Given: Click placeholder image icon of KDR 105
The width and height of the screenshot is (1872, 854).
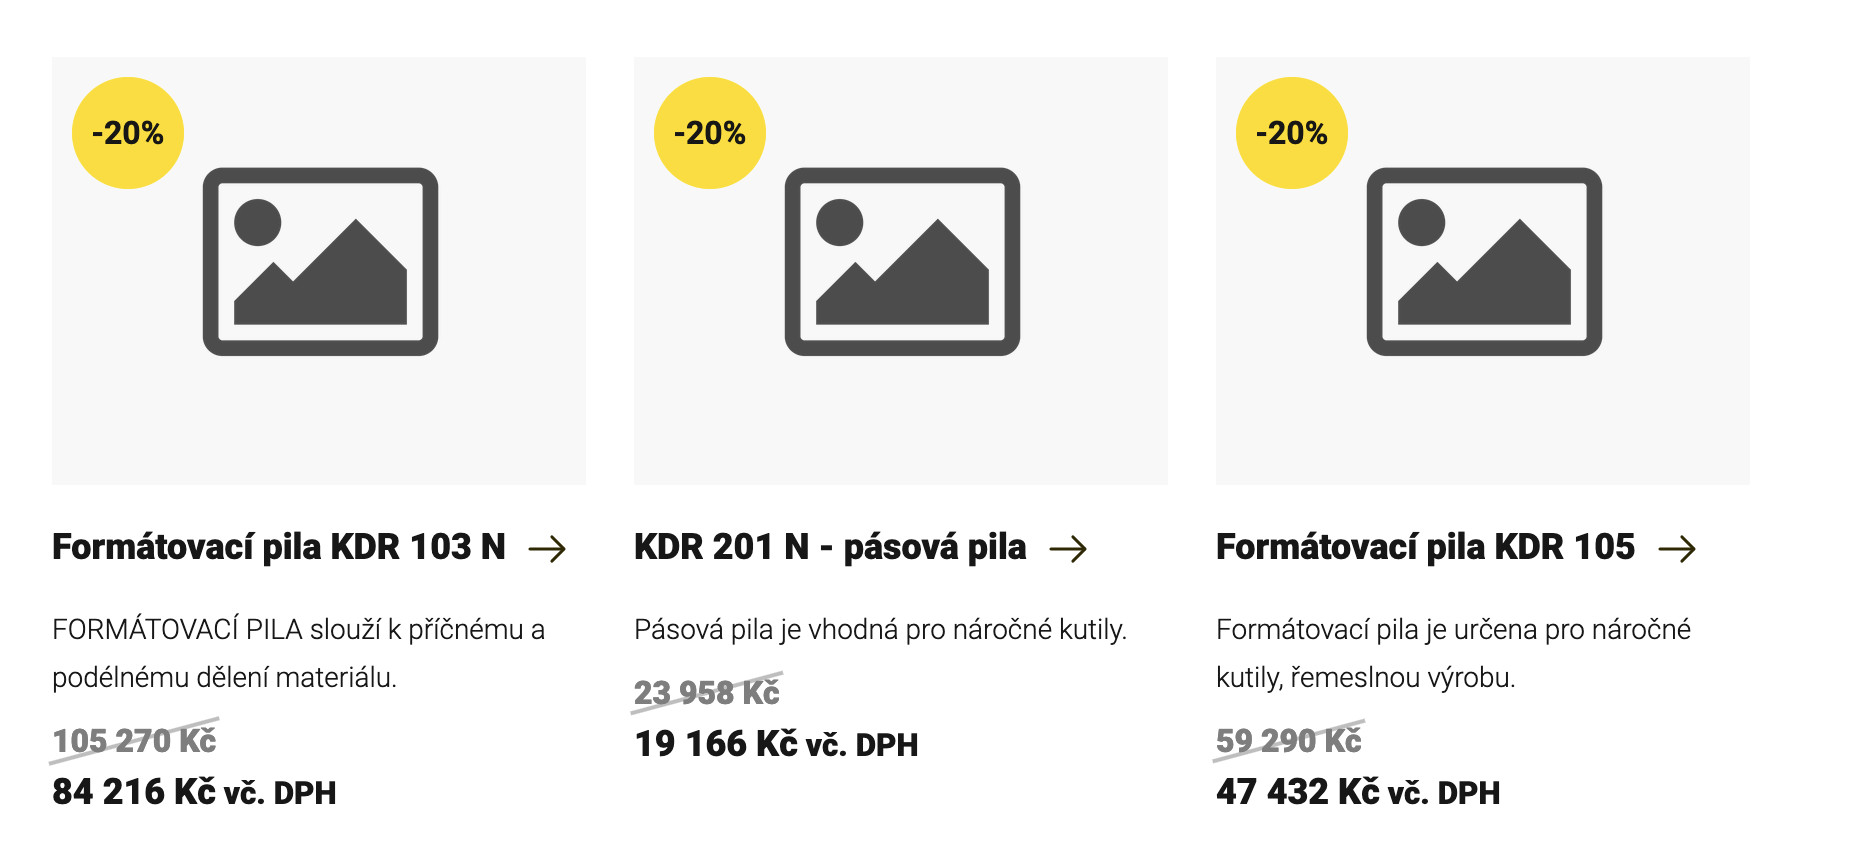Looking at the screenshot, I should (1484, 261).
